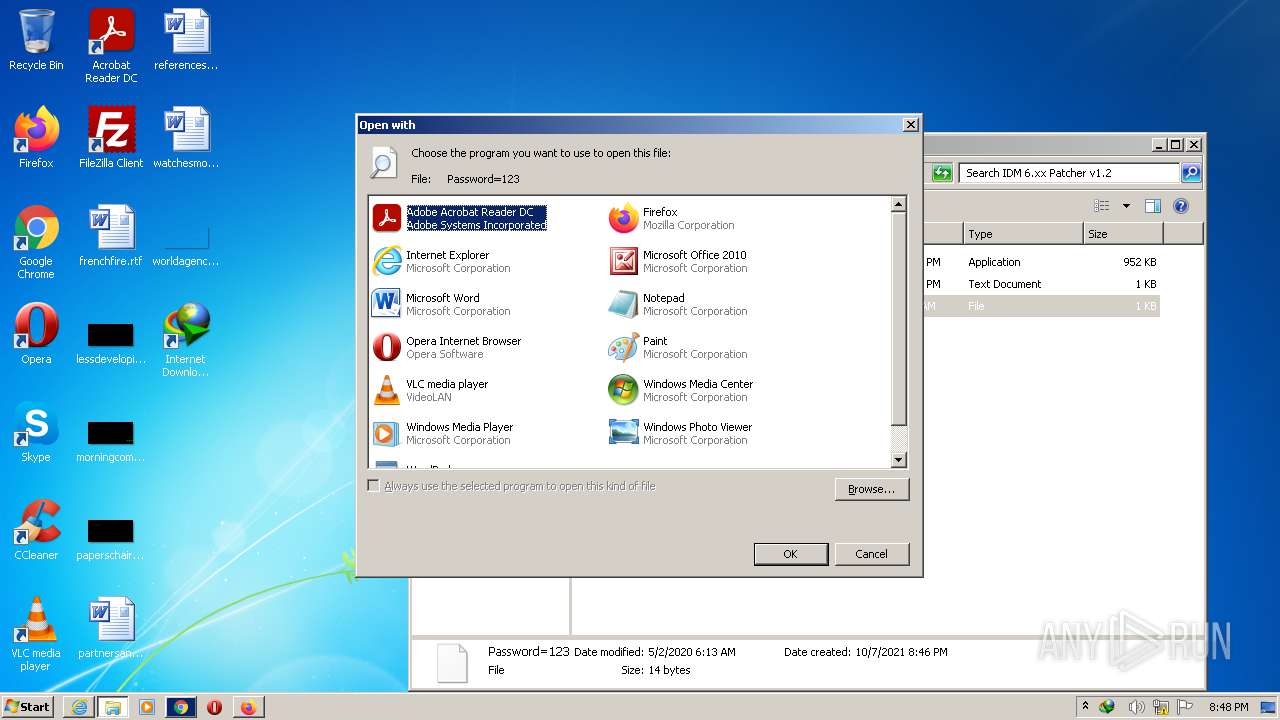The width and height of the screenshot is (1280, 720).
Task: Open the Explorer view options dropdown arrow
Action: point(1126,206)
